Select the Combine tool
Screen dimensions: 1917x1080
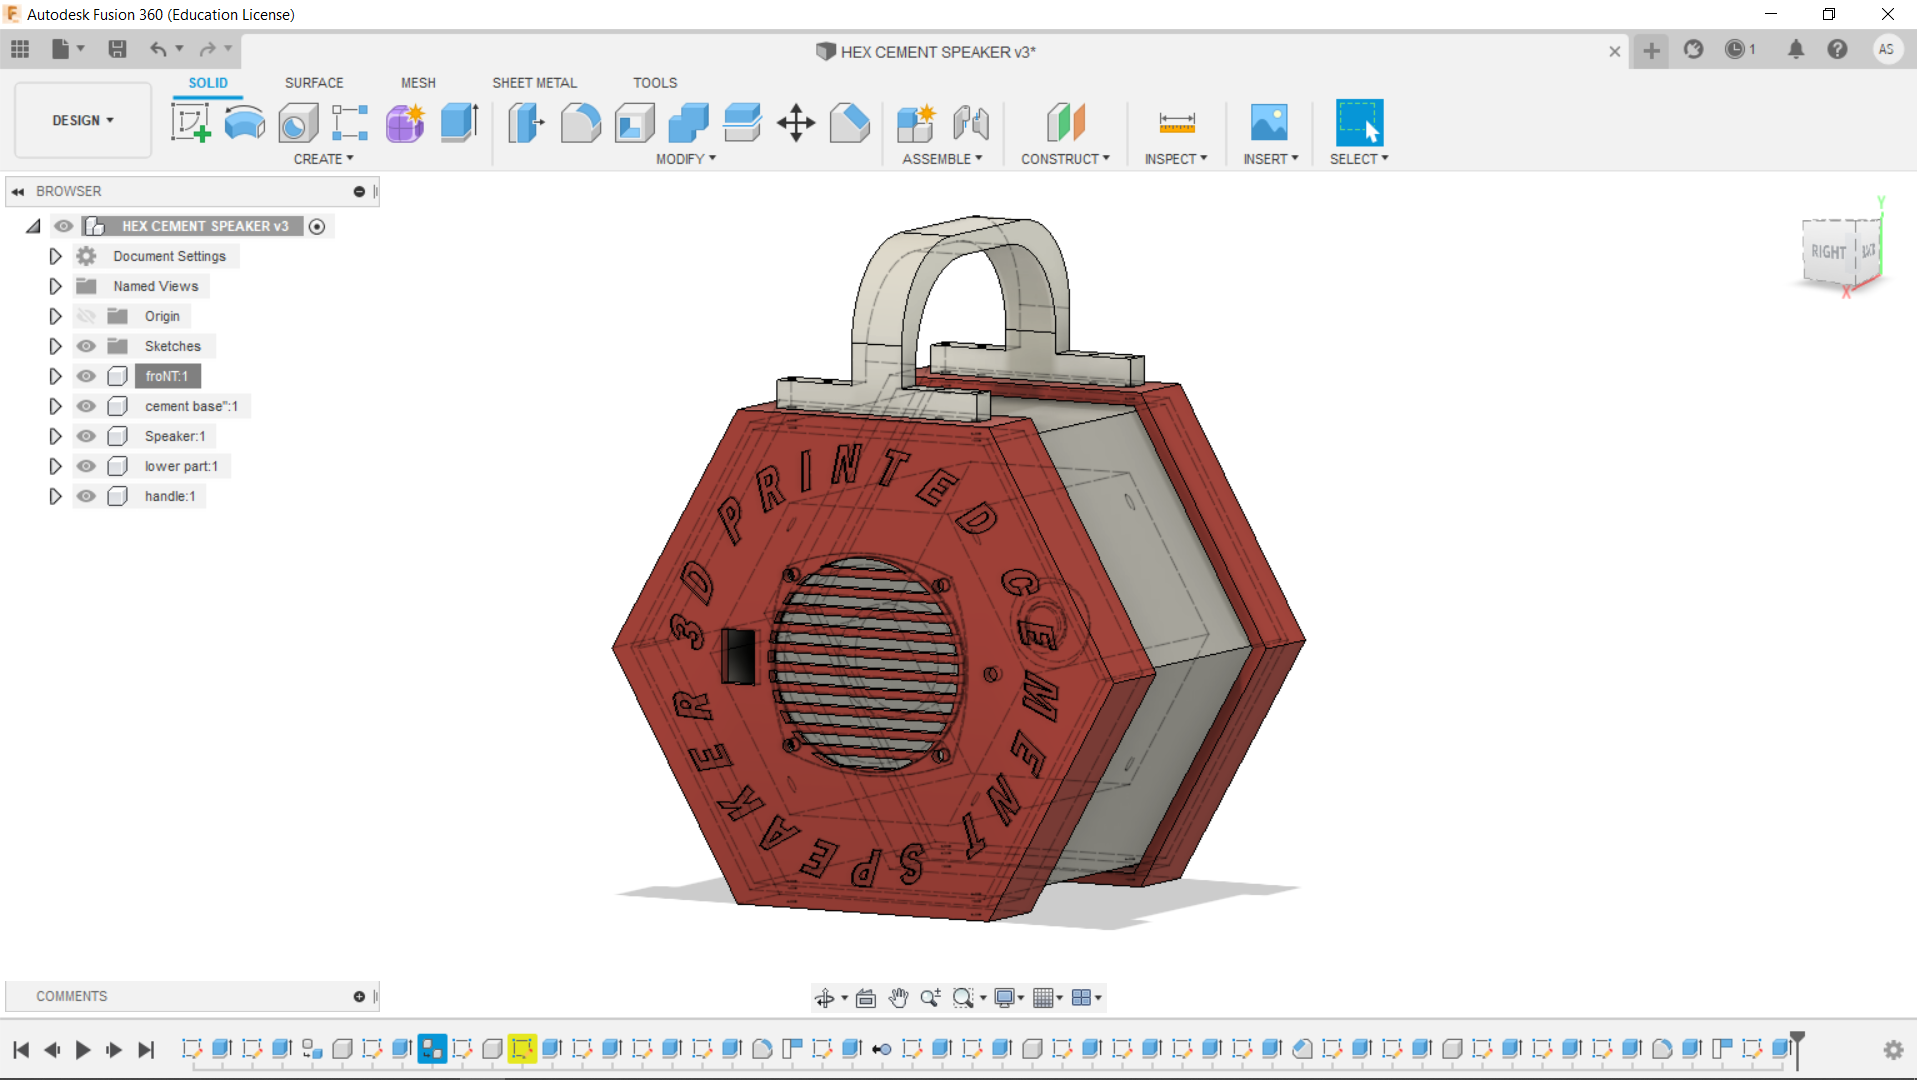click(x=688, y=123)
